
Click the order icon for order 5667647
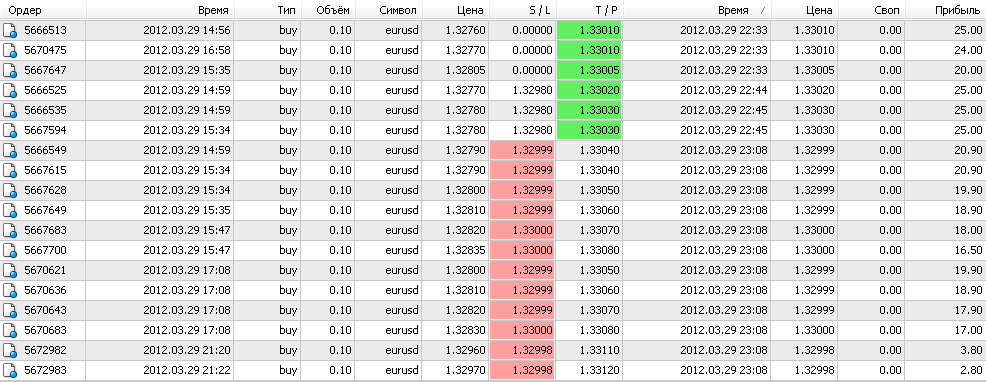(9, 71)
